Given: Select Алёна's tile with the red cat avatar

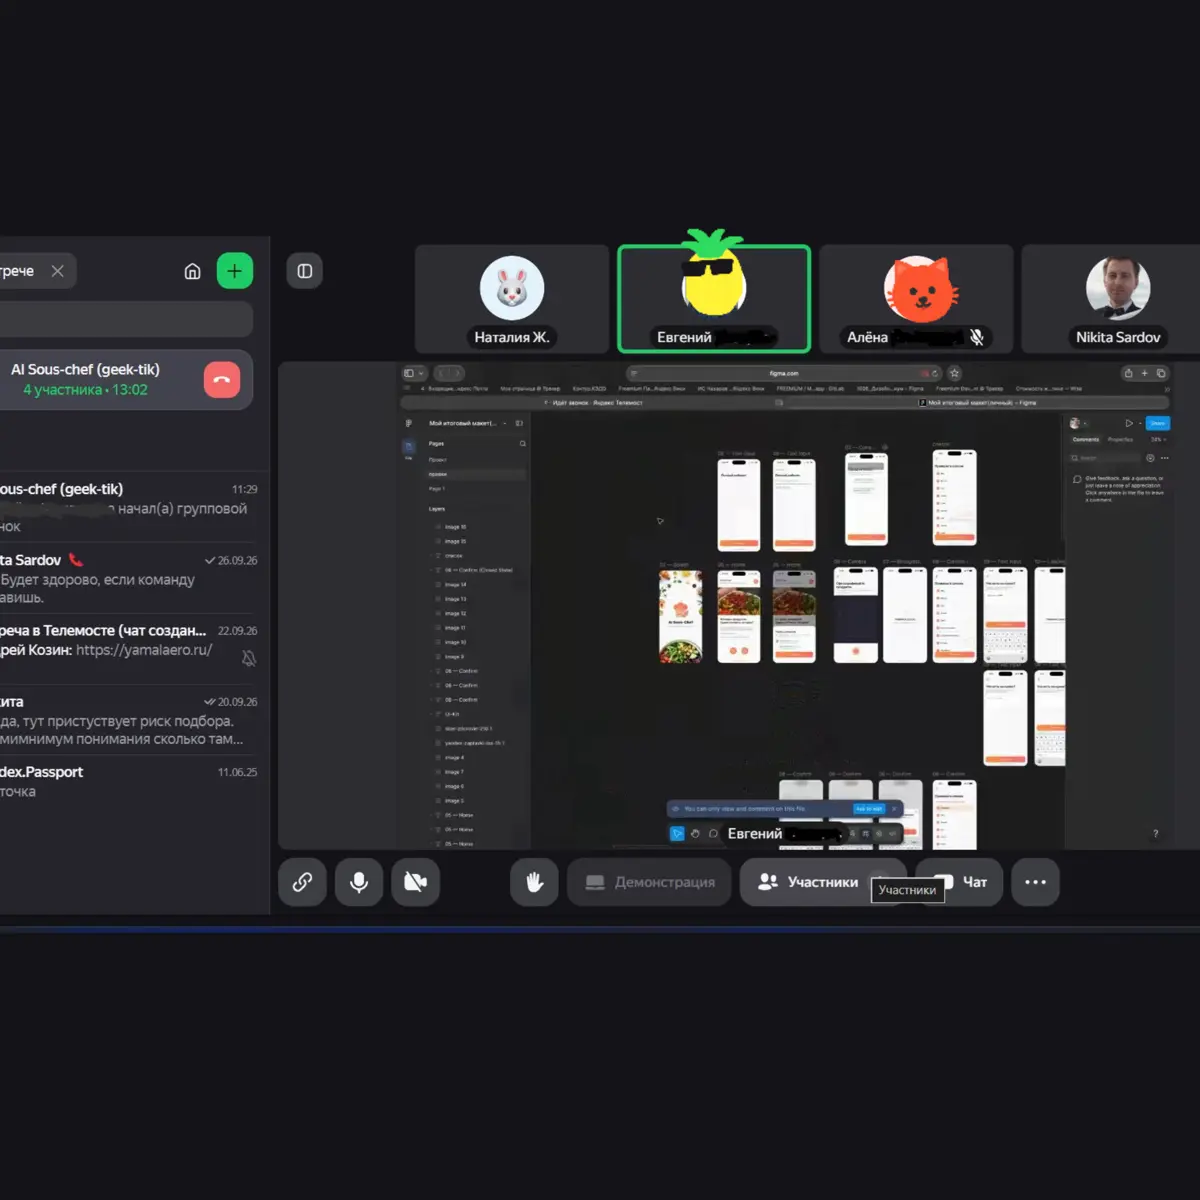Looking at the screenshot, I should [x=916, y=299].
